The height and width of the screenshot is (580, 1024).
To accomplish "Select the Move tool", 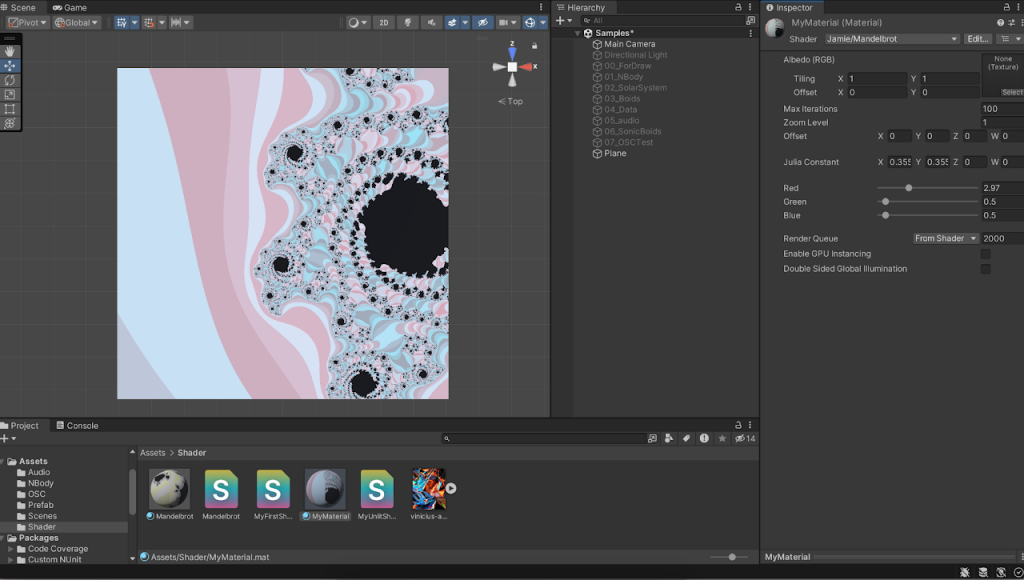I will tap(10, 66).
